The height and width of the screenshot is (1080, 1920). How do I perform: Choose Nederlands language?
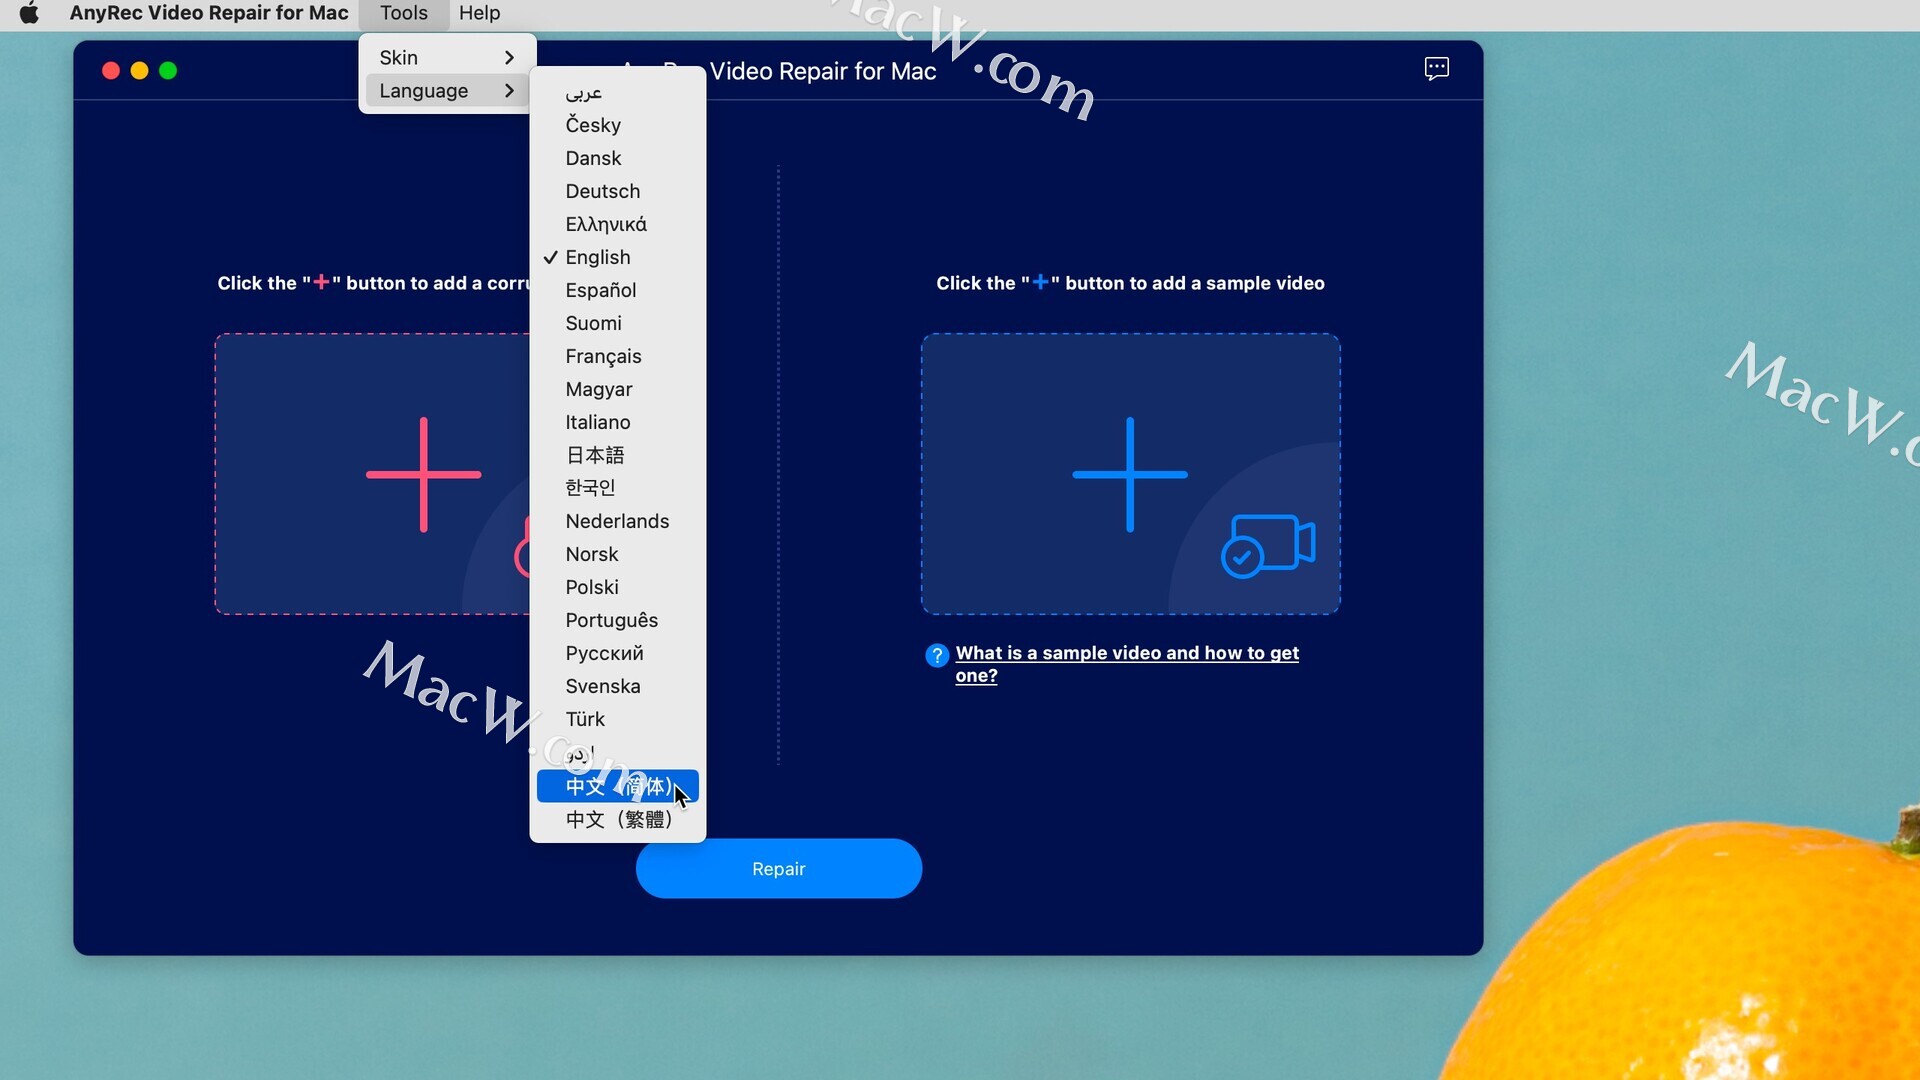tap(618, 521)
